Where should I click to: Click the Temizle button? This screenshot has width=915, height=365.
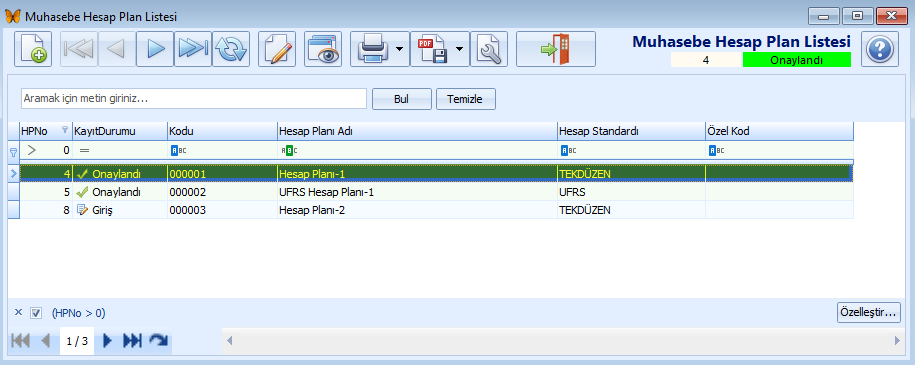pos(466,99)
